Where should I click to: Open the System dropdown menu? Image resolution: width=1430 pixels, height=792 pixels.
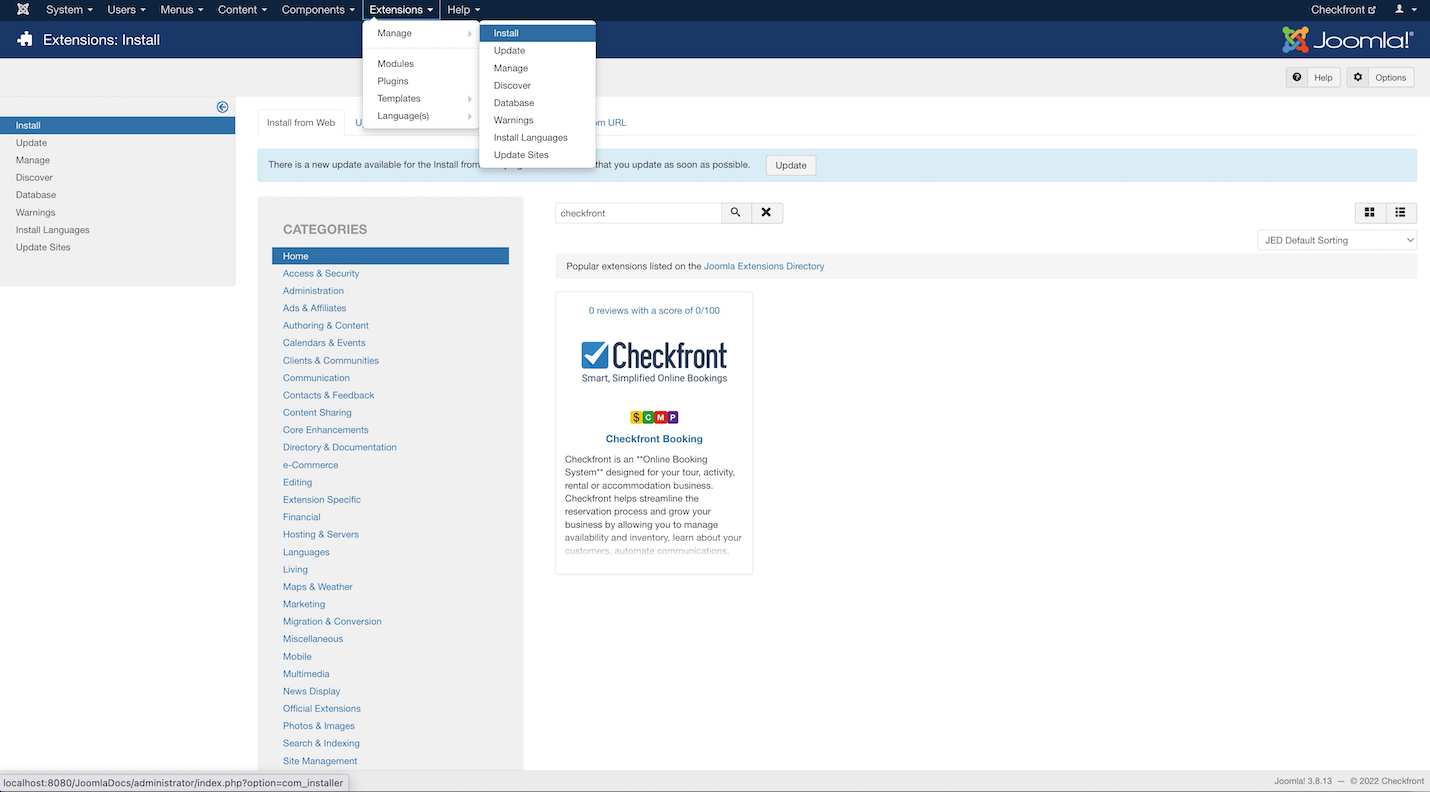[69, 10]
